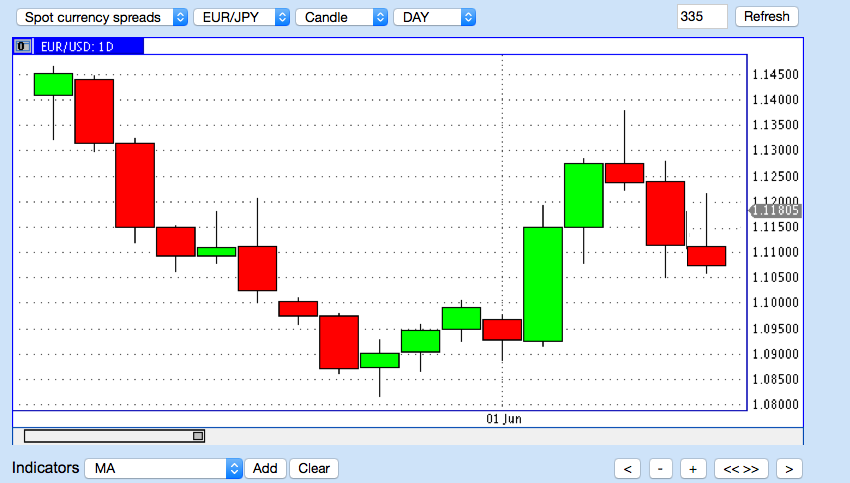The image size is (850, 483).
Task: Click the zoom out - button
Action: click(x=660, y=469)
